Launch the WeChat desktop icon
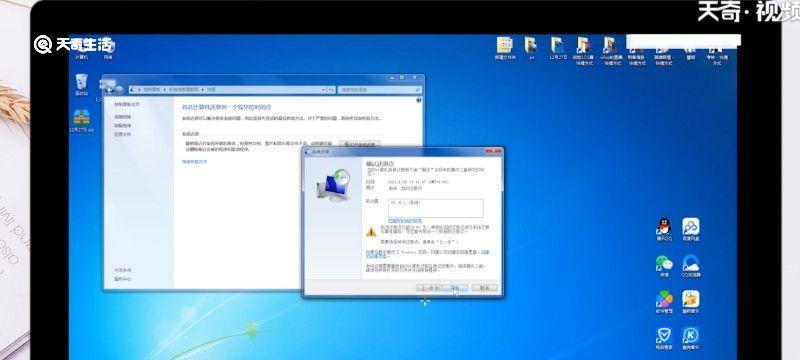 [x=664, y=266]
